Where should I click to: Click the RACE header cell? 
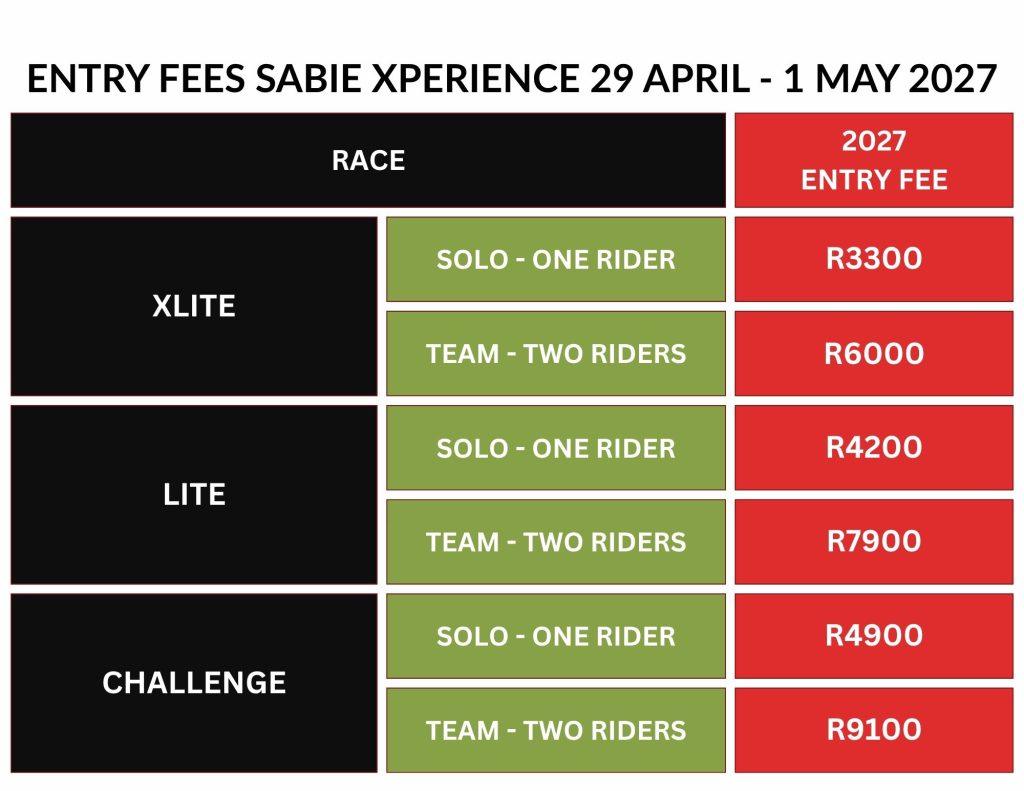[x=368, y=160]
